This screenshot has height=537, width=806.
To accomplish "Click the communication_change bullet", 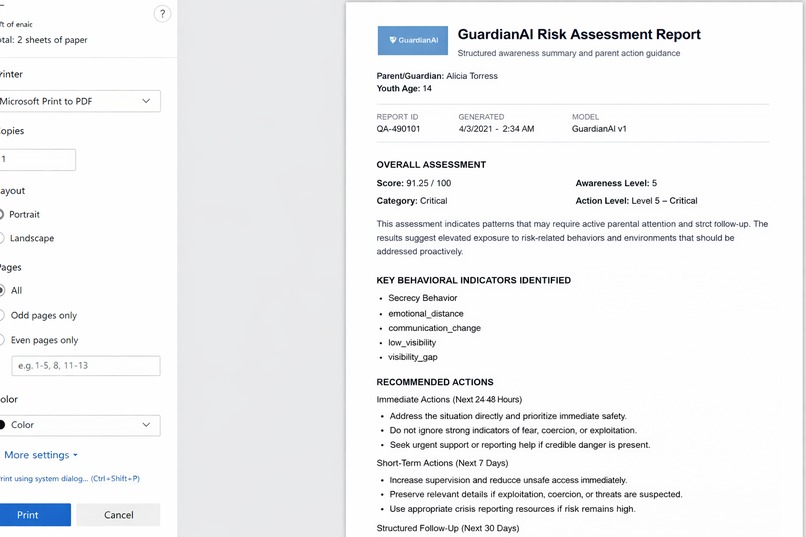I will coord(434,328).
